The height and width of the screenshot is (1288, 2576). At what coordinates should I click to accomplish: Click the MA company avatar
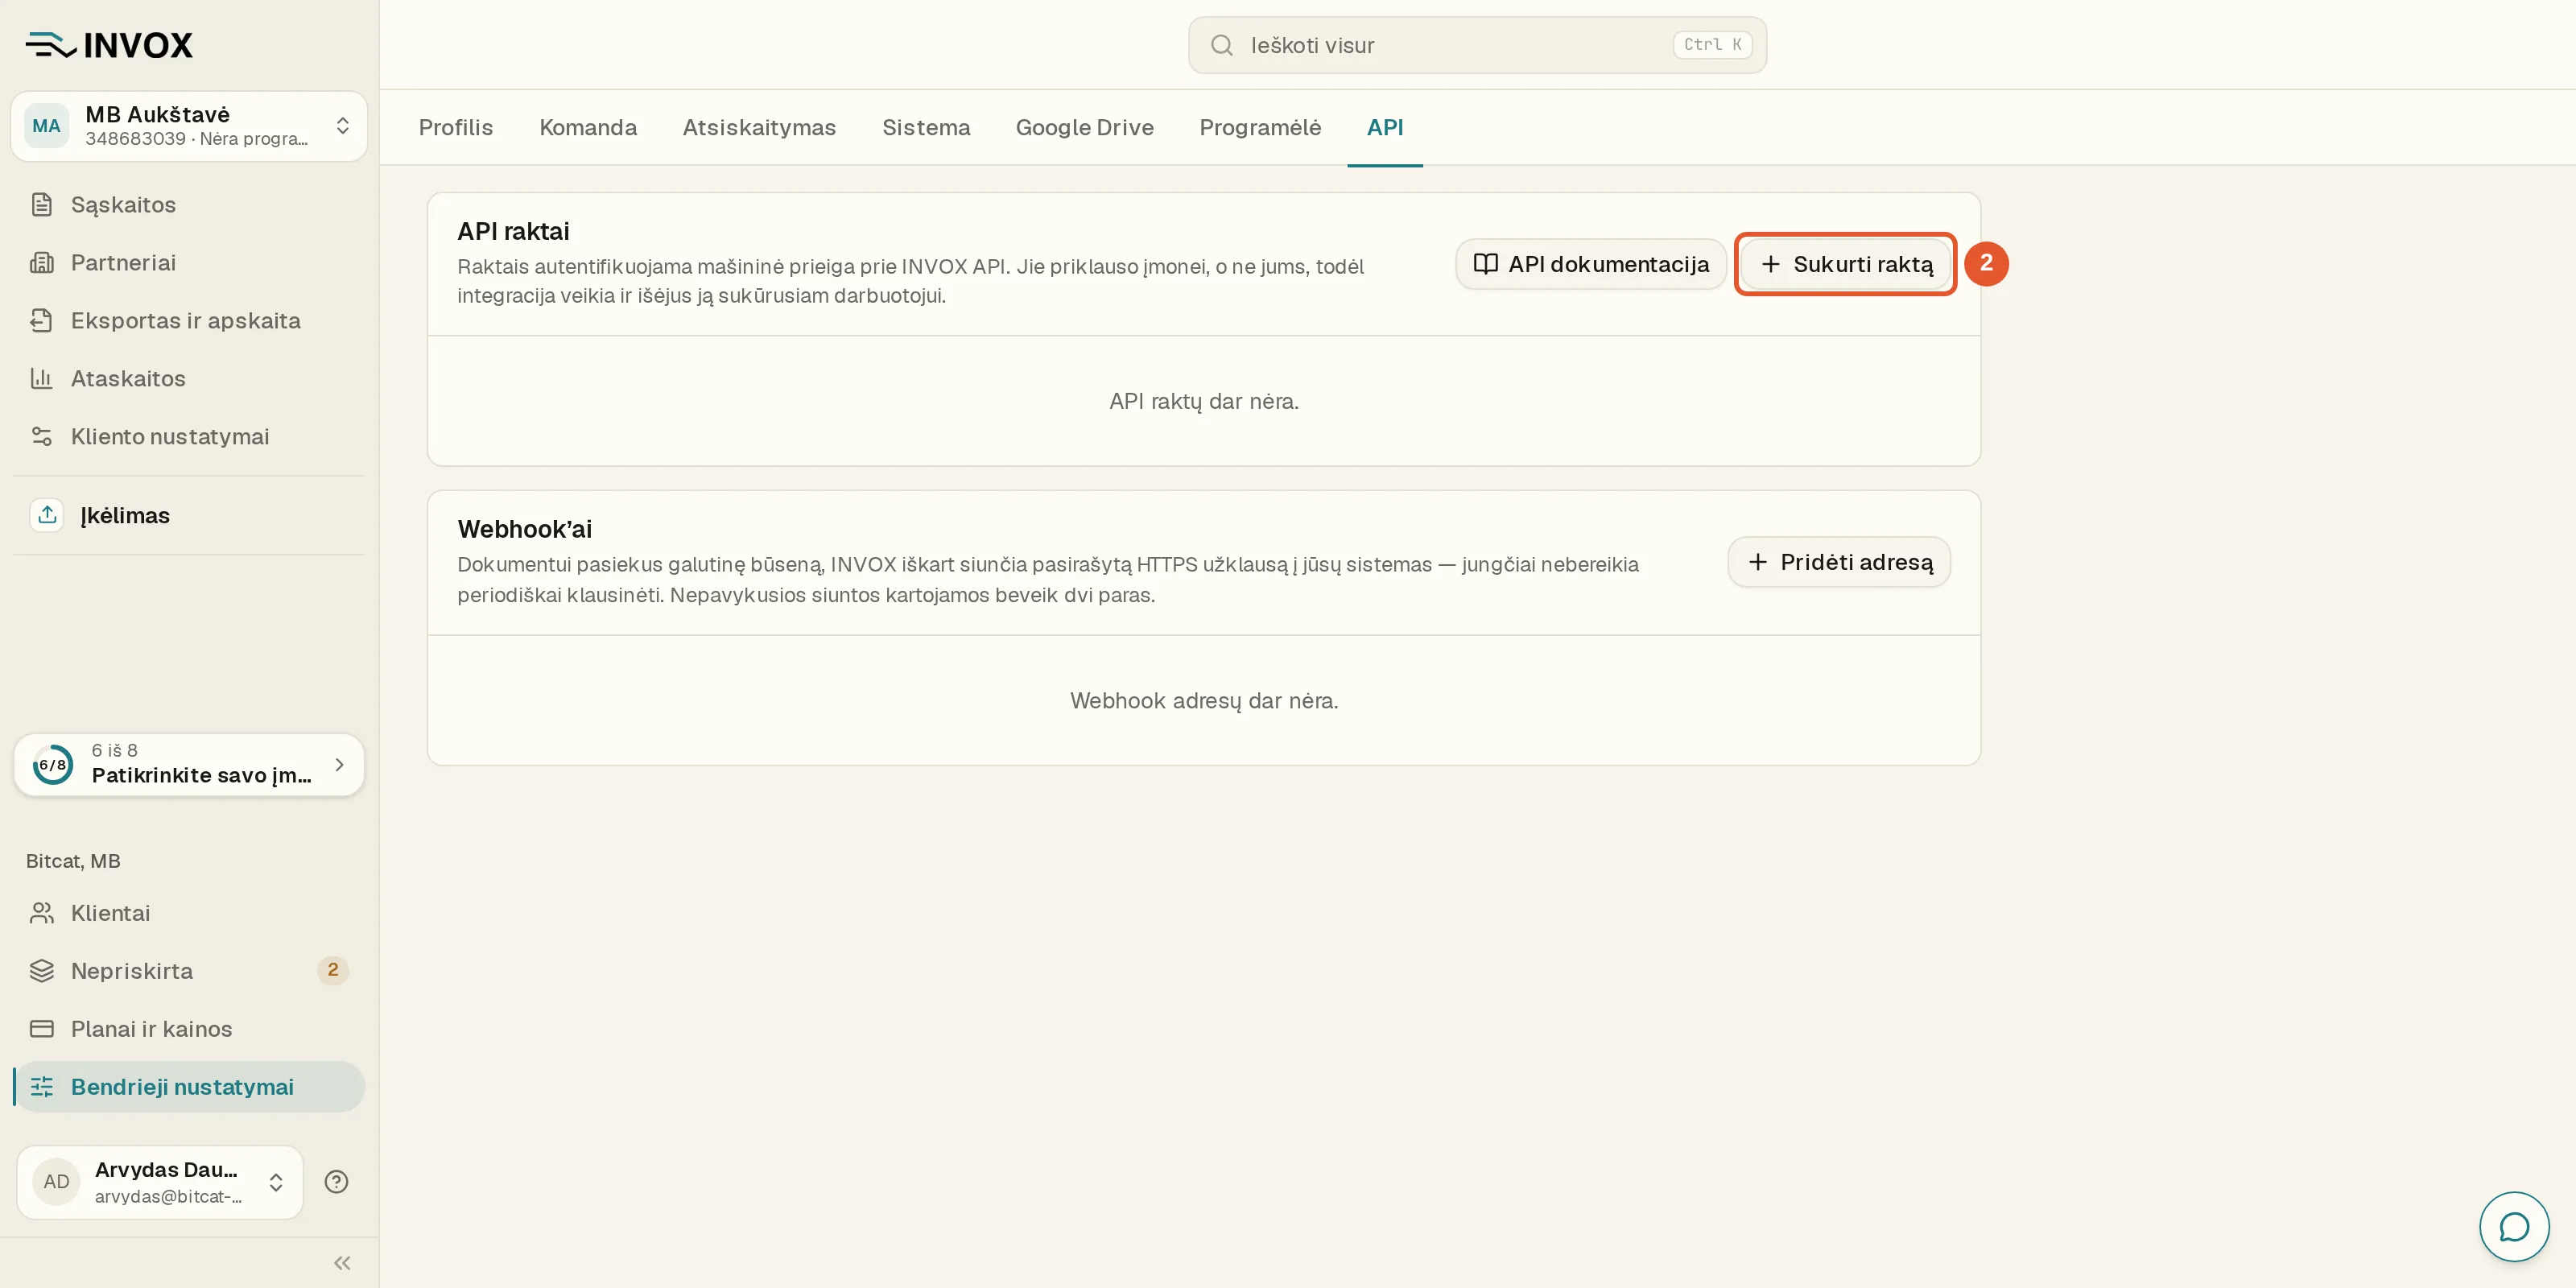[46, 126]
